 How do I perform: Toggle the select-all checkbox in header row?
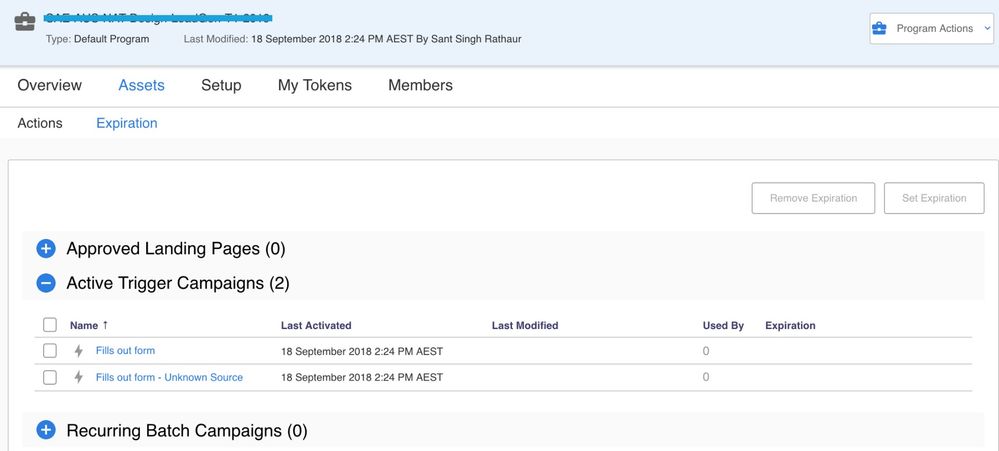(50, 325)
